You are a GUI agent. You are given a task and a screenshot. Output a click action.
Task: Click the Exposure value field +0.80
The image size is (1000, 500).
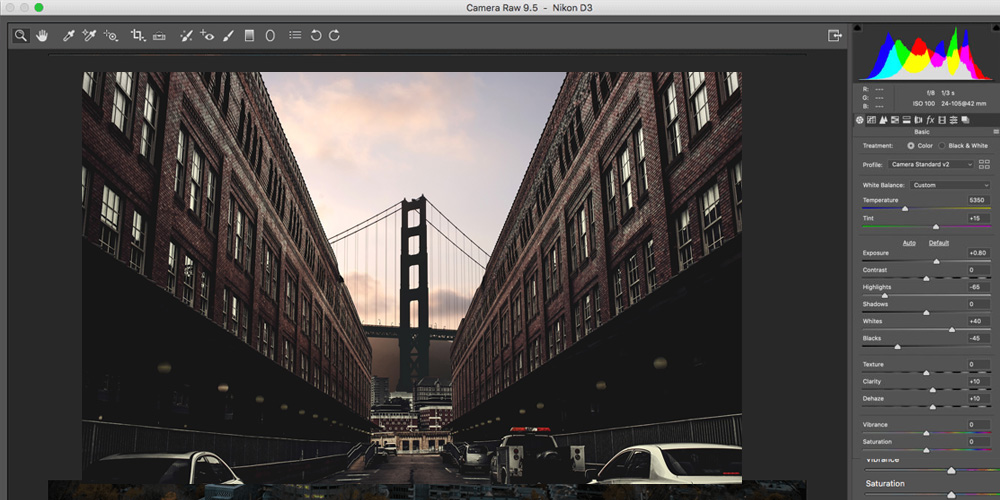[978, 253]
